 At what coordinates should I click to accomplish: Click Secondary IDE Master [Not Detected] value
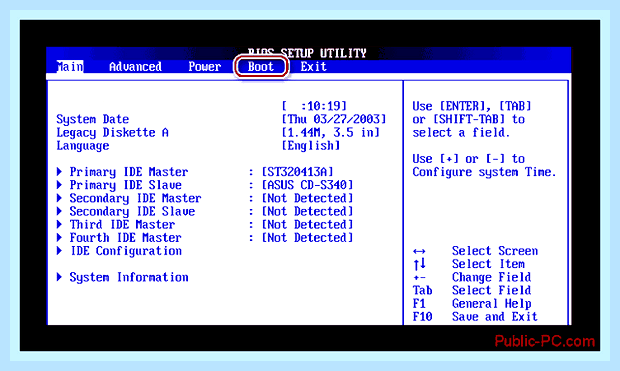pyautogui.click(x=307, y=198)
